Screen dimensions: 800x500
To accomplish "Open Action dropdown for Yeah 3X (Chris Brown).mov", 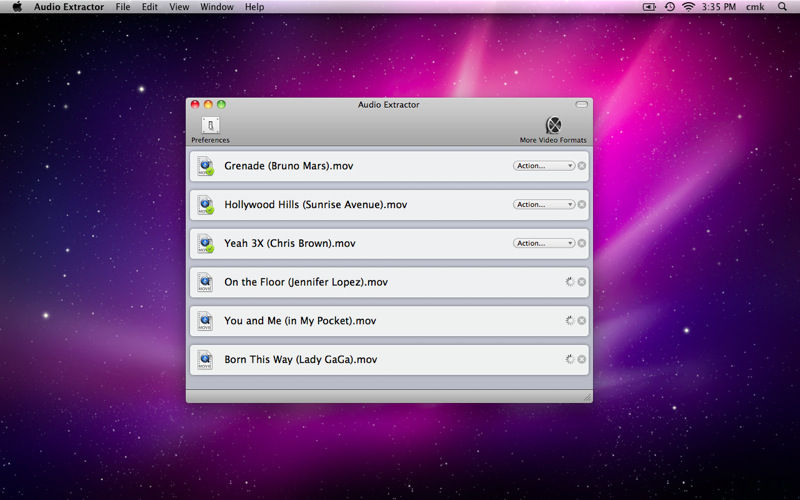I will click(544, 243).
